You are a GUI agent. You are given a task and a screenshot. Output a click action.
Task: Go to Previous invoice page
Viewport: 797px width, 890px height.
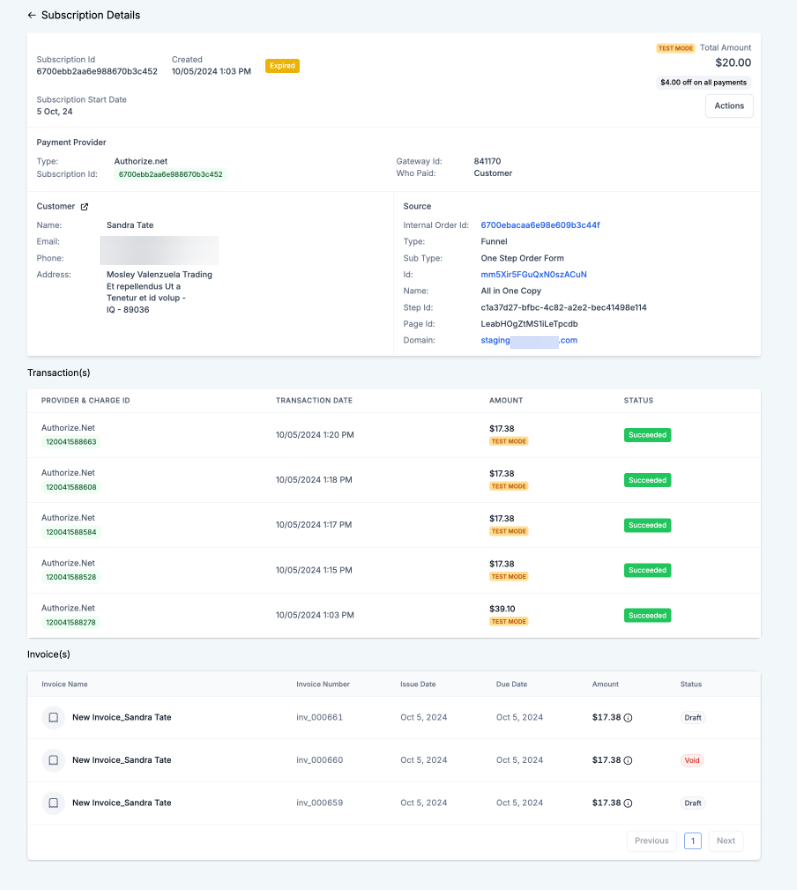click(x=651, y=841)
